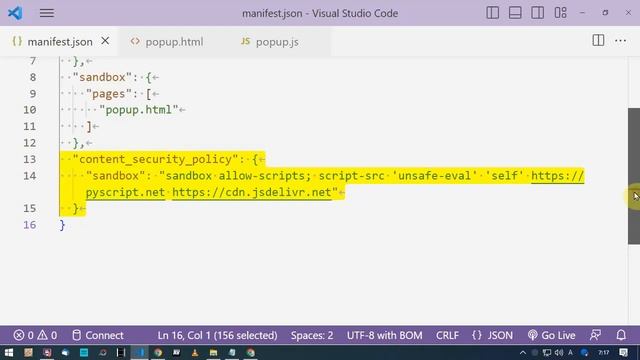This screenshot has width=640, height=360.
Task: Open the Windows Start menu
Action: pos(9,353)
